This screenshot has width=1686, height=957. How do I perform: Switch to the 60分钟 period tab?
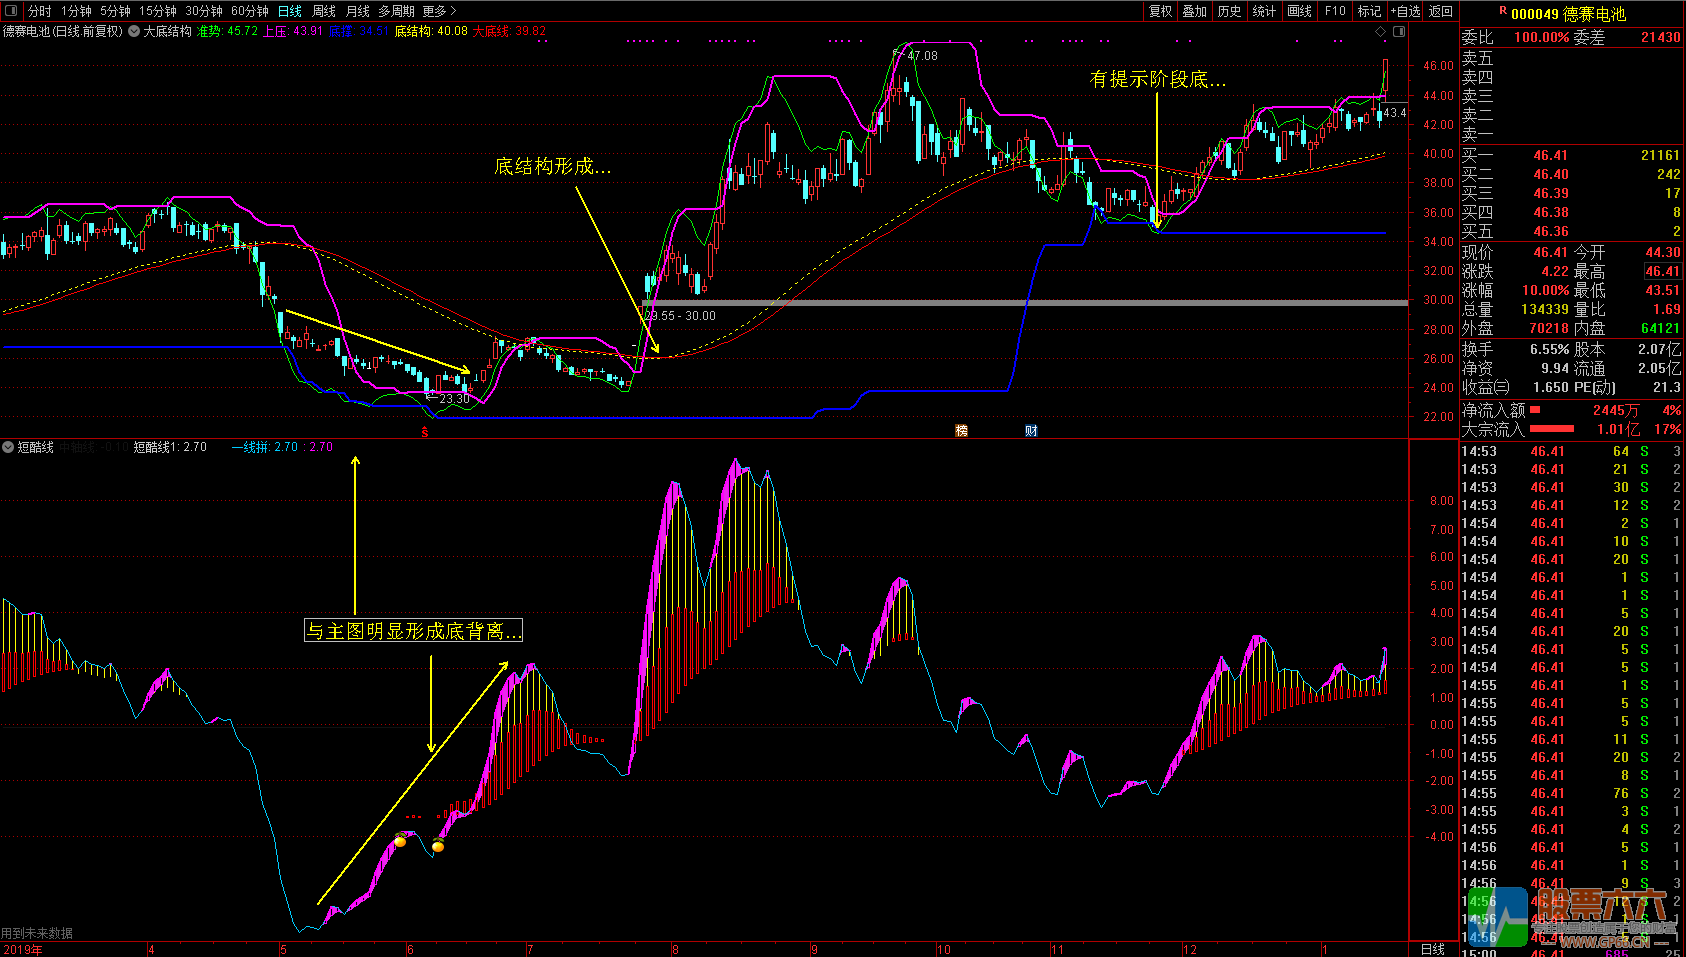[250, 11]
